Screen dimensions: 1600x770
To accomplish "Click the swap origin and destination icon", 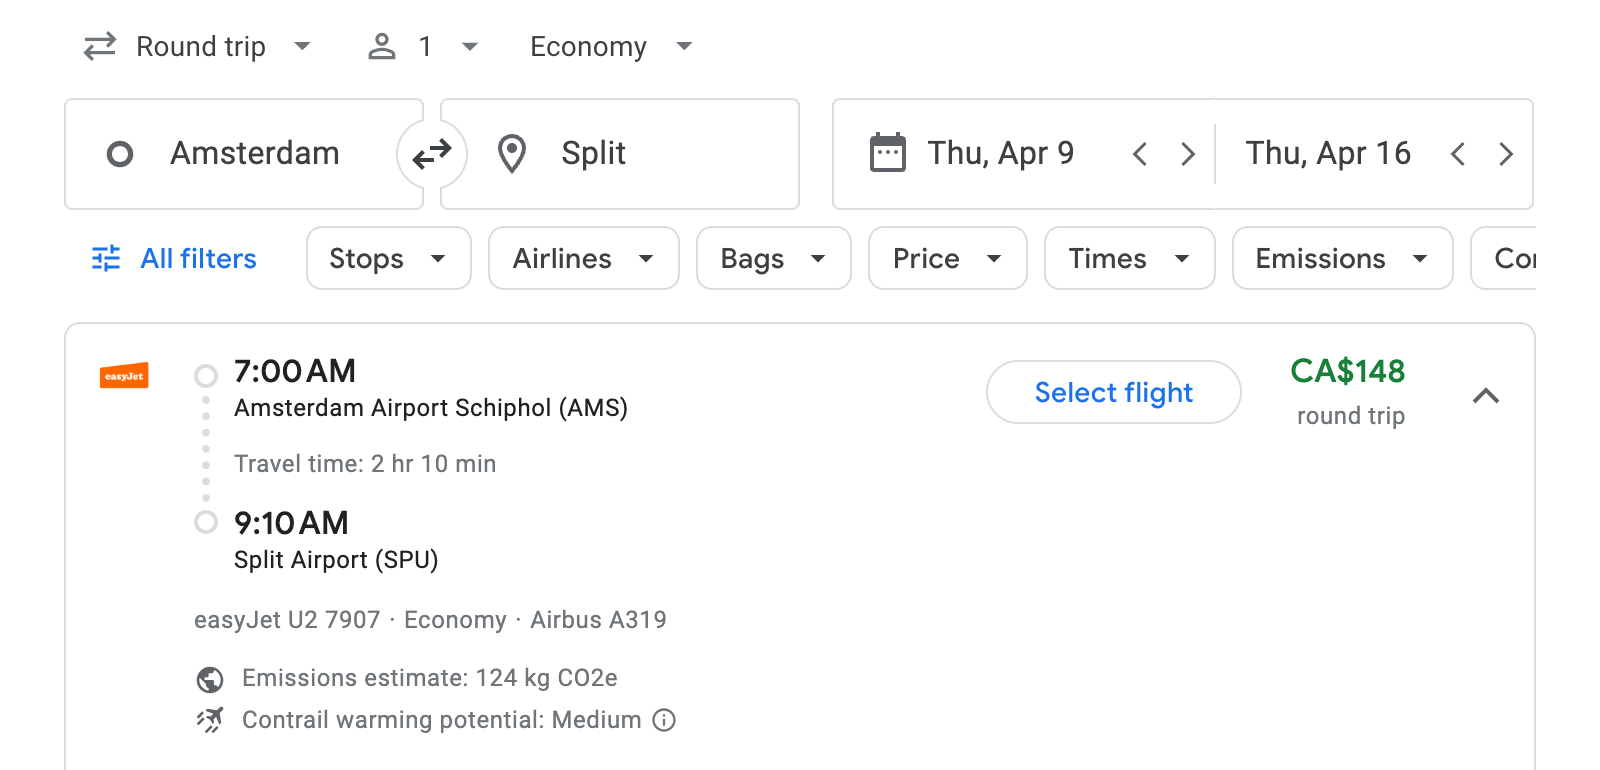I will [431, 153].
